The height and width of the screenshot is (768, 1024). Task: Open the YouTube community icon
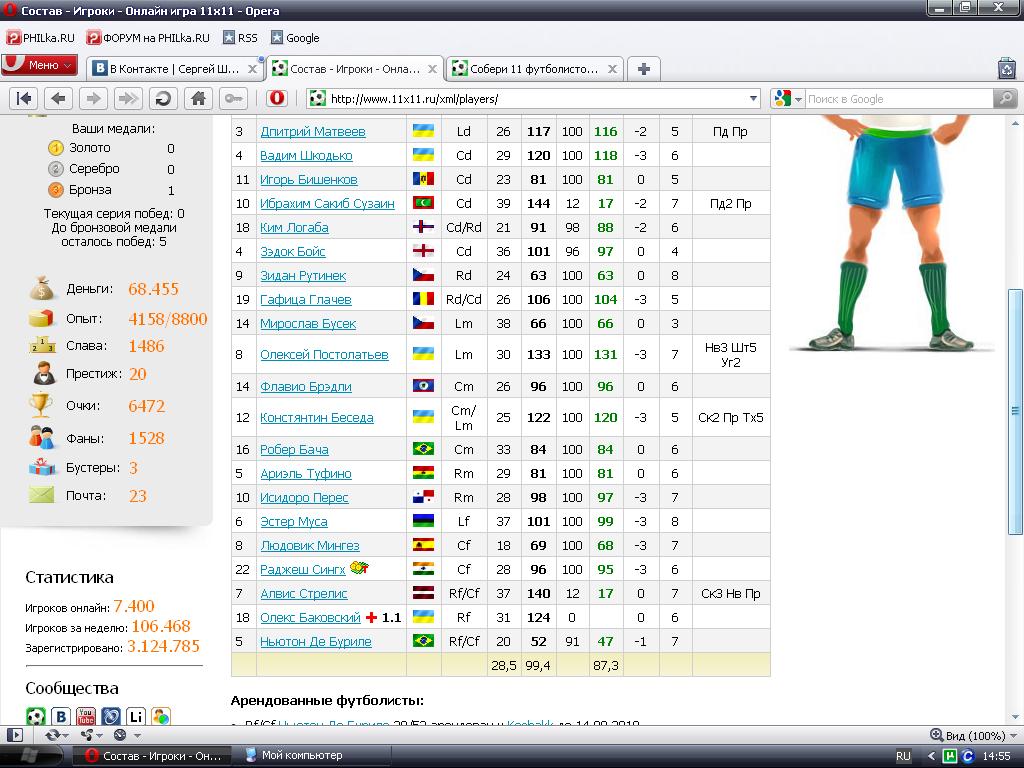[86, 716]
